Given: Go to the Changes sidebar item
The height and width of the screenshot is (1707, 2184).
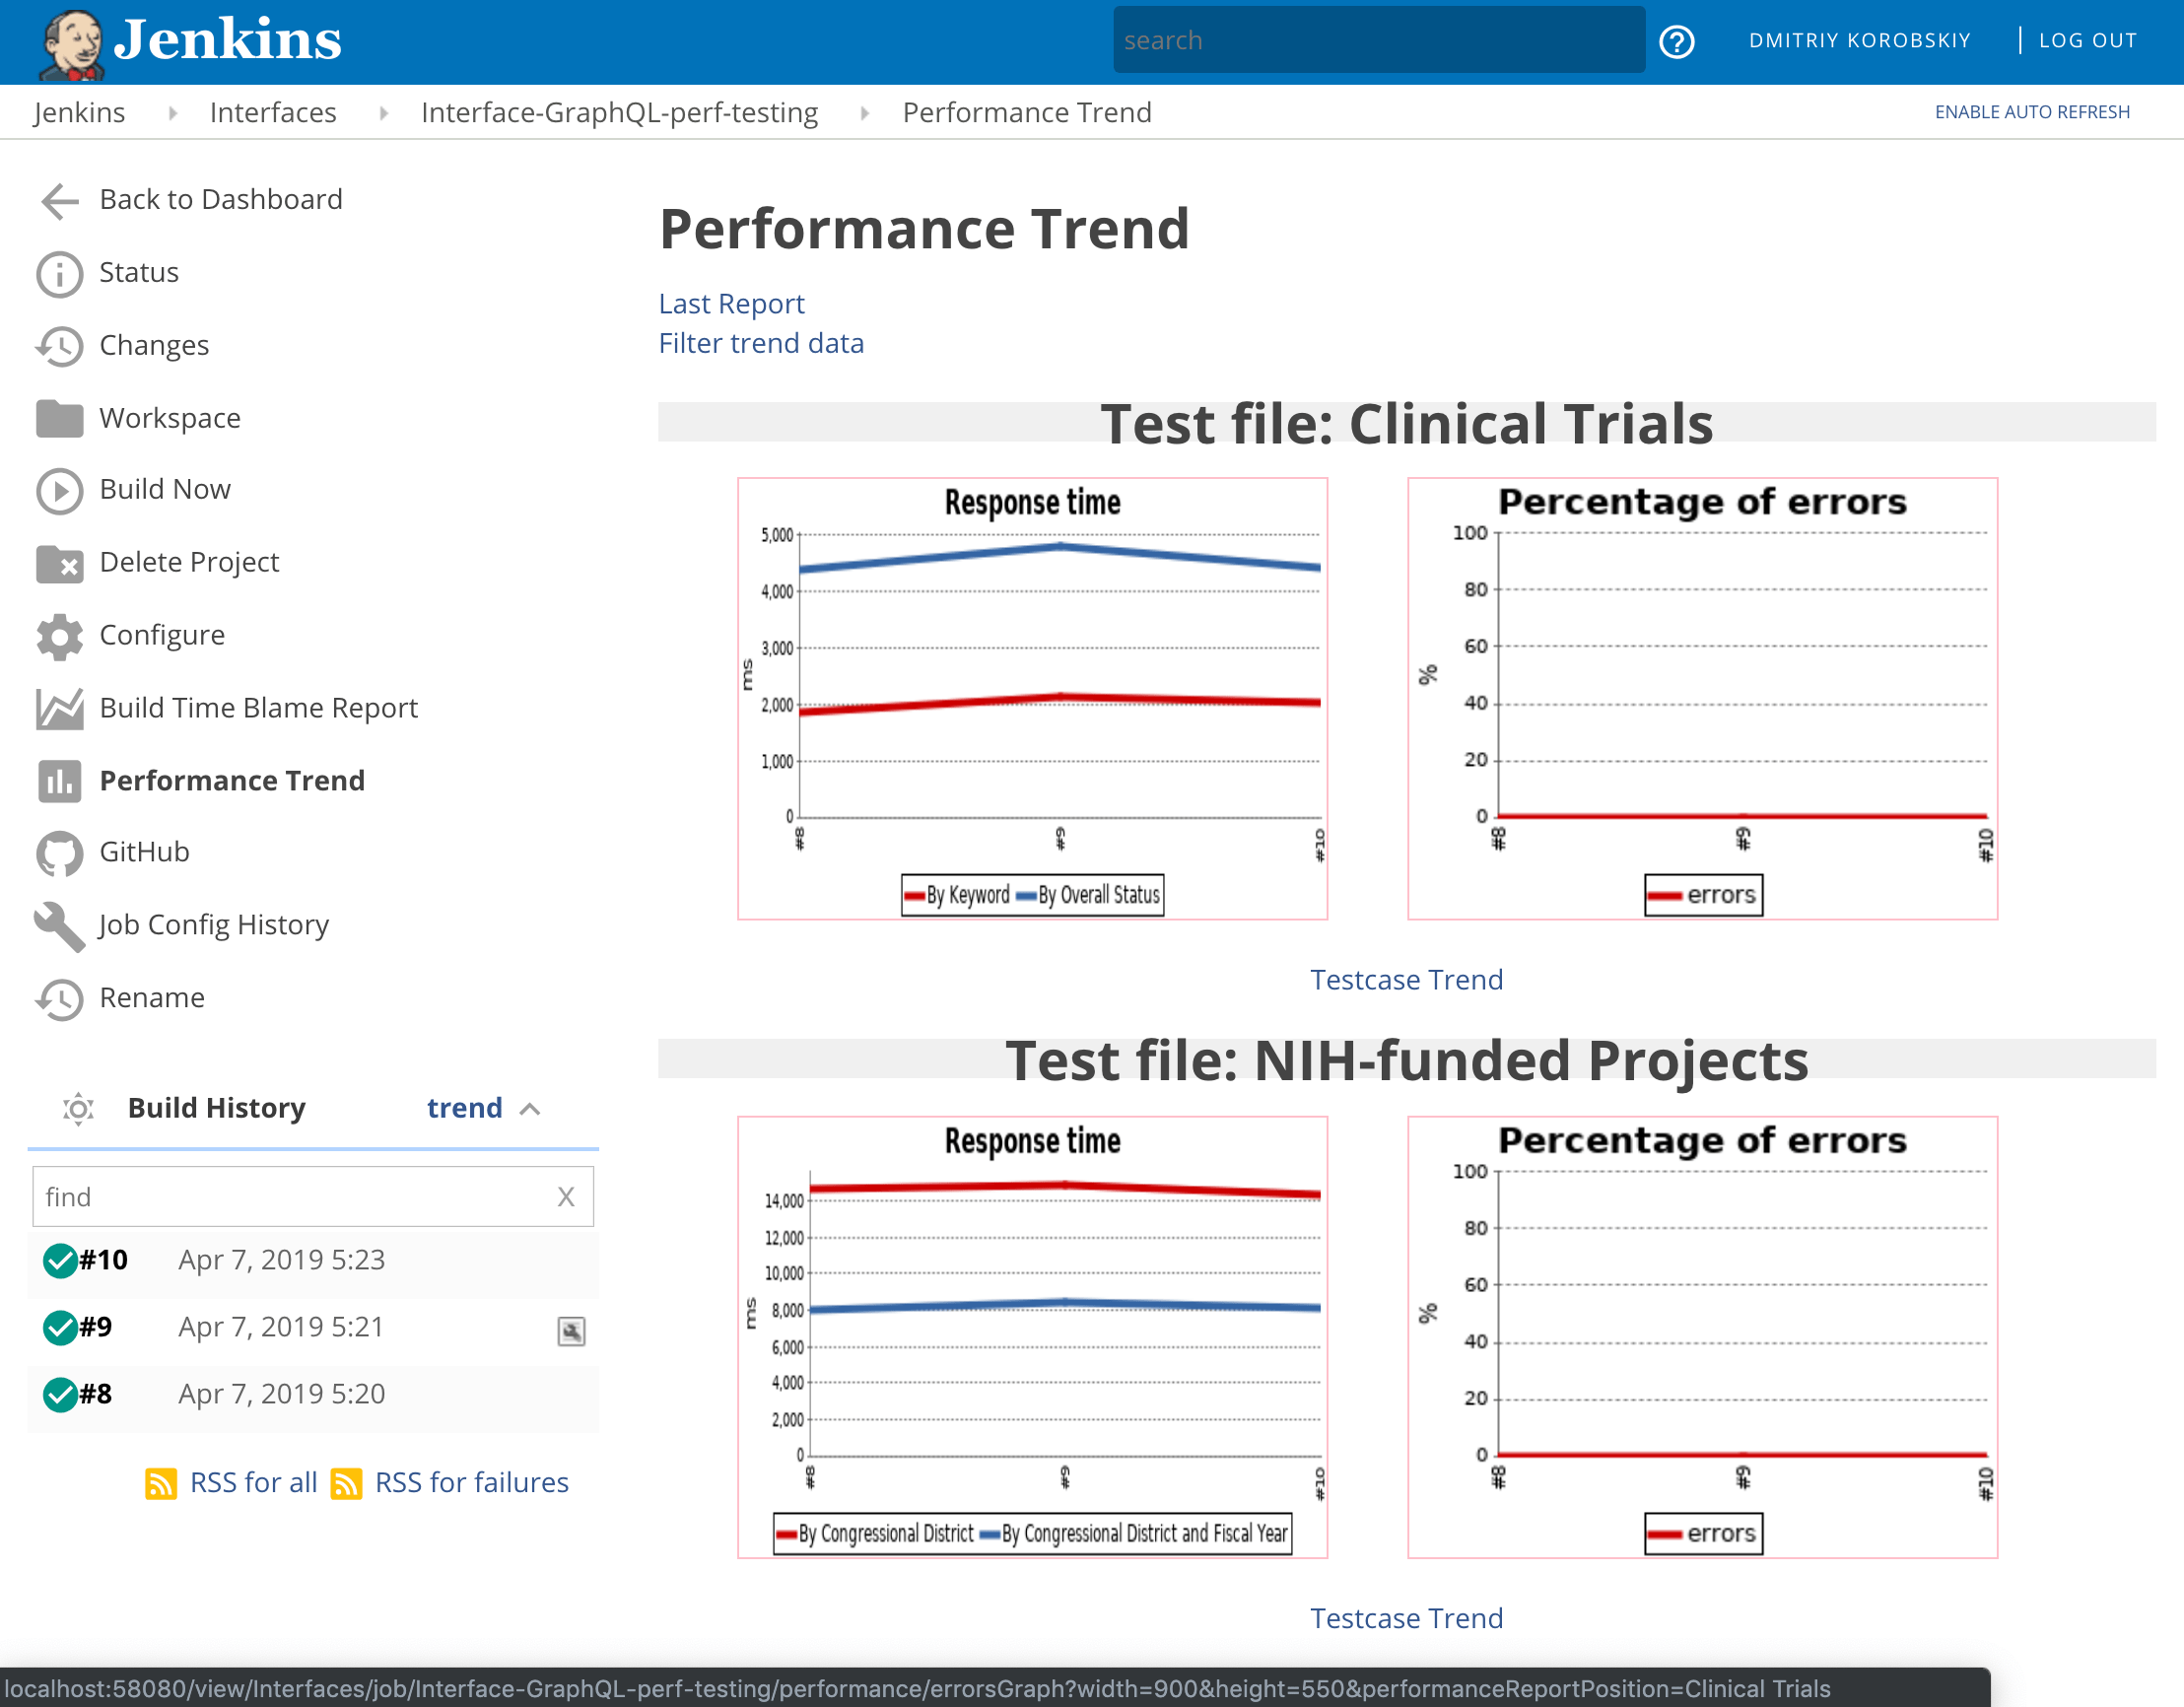Looking at the screenshot, I should point(154,345).
